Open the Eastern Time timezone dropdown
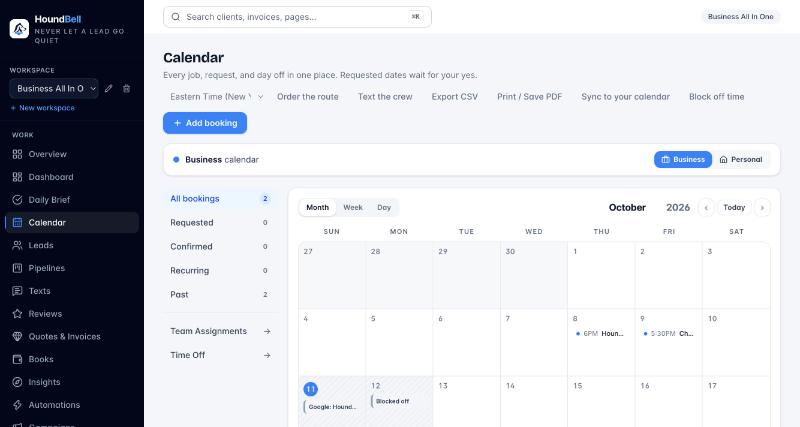 point(216,96)
